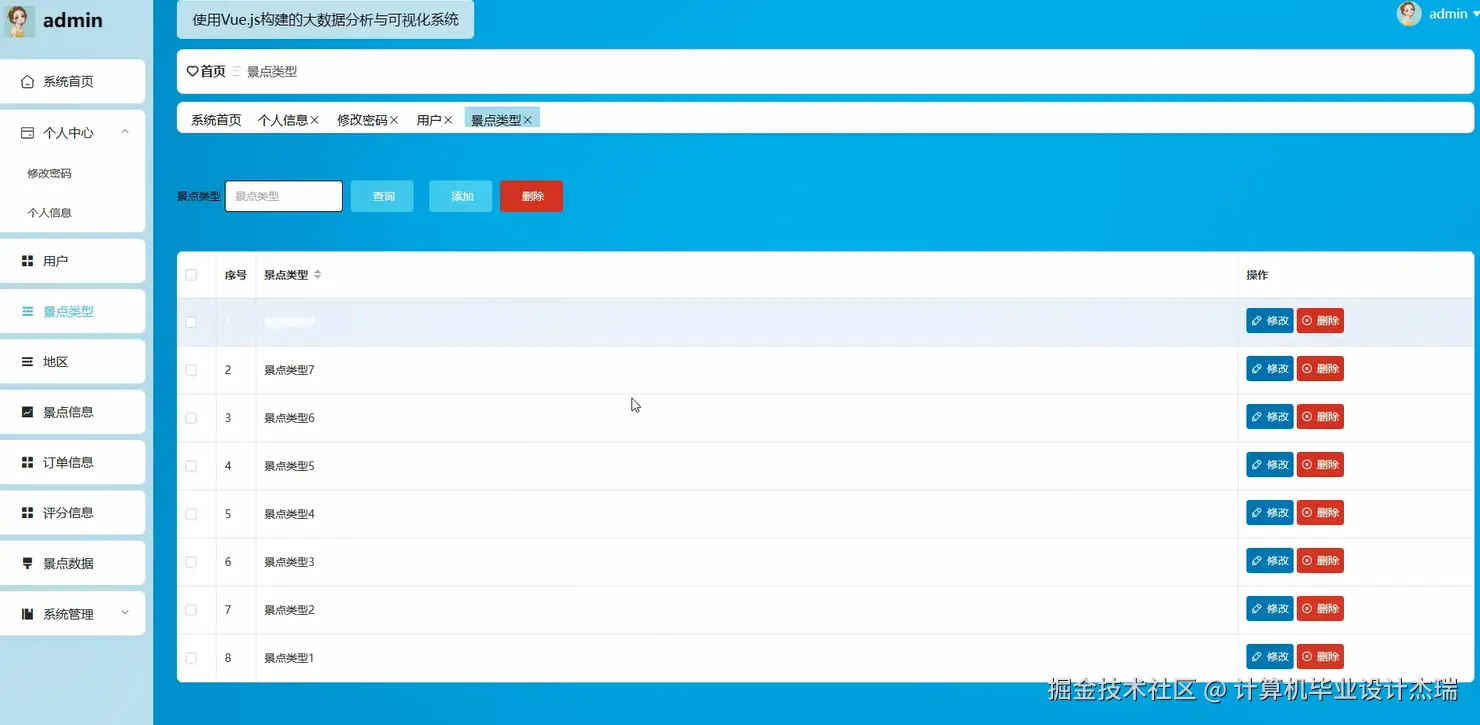Click 修改 in row 1

1270,321
